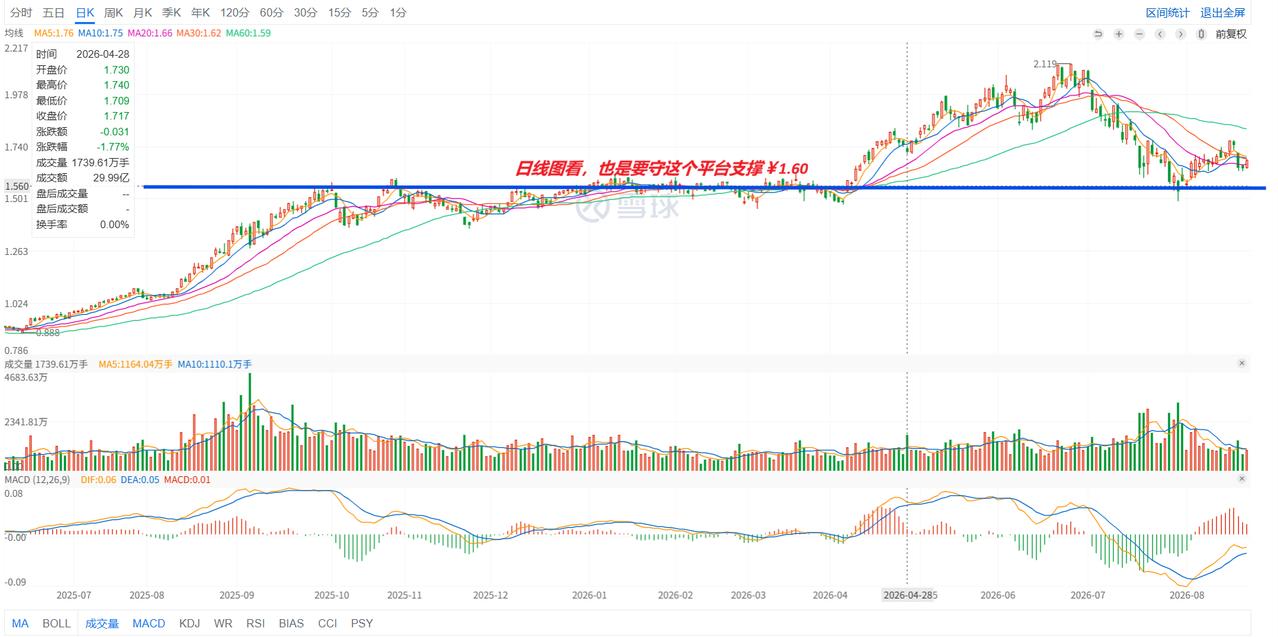Click 退出全屏 to exit fullscreen
1278x637 pixels.
[1223, 13]
